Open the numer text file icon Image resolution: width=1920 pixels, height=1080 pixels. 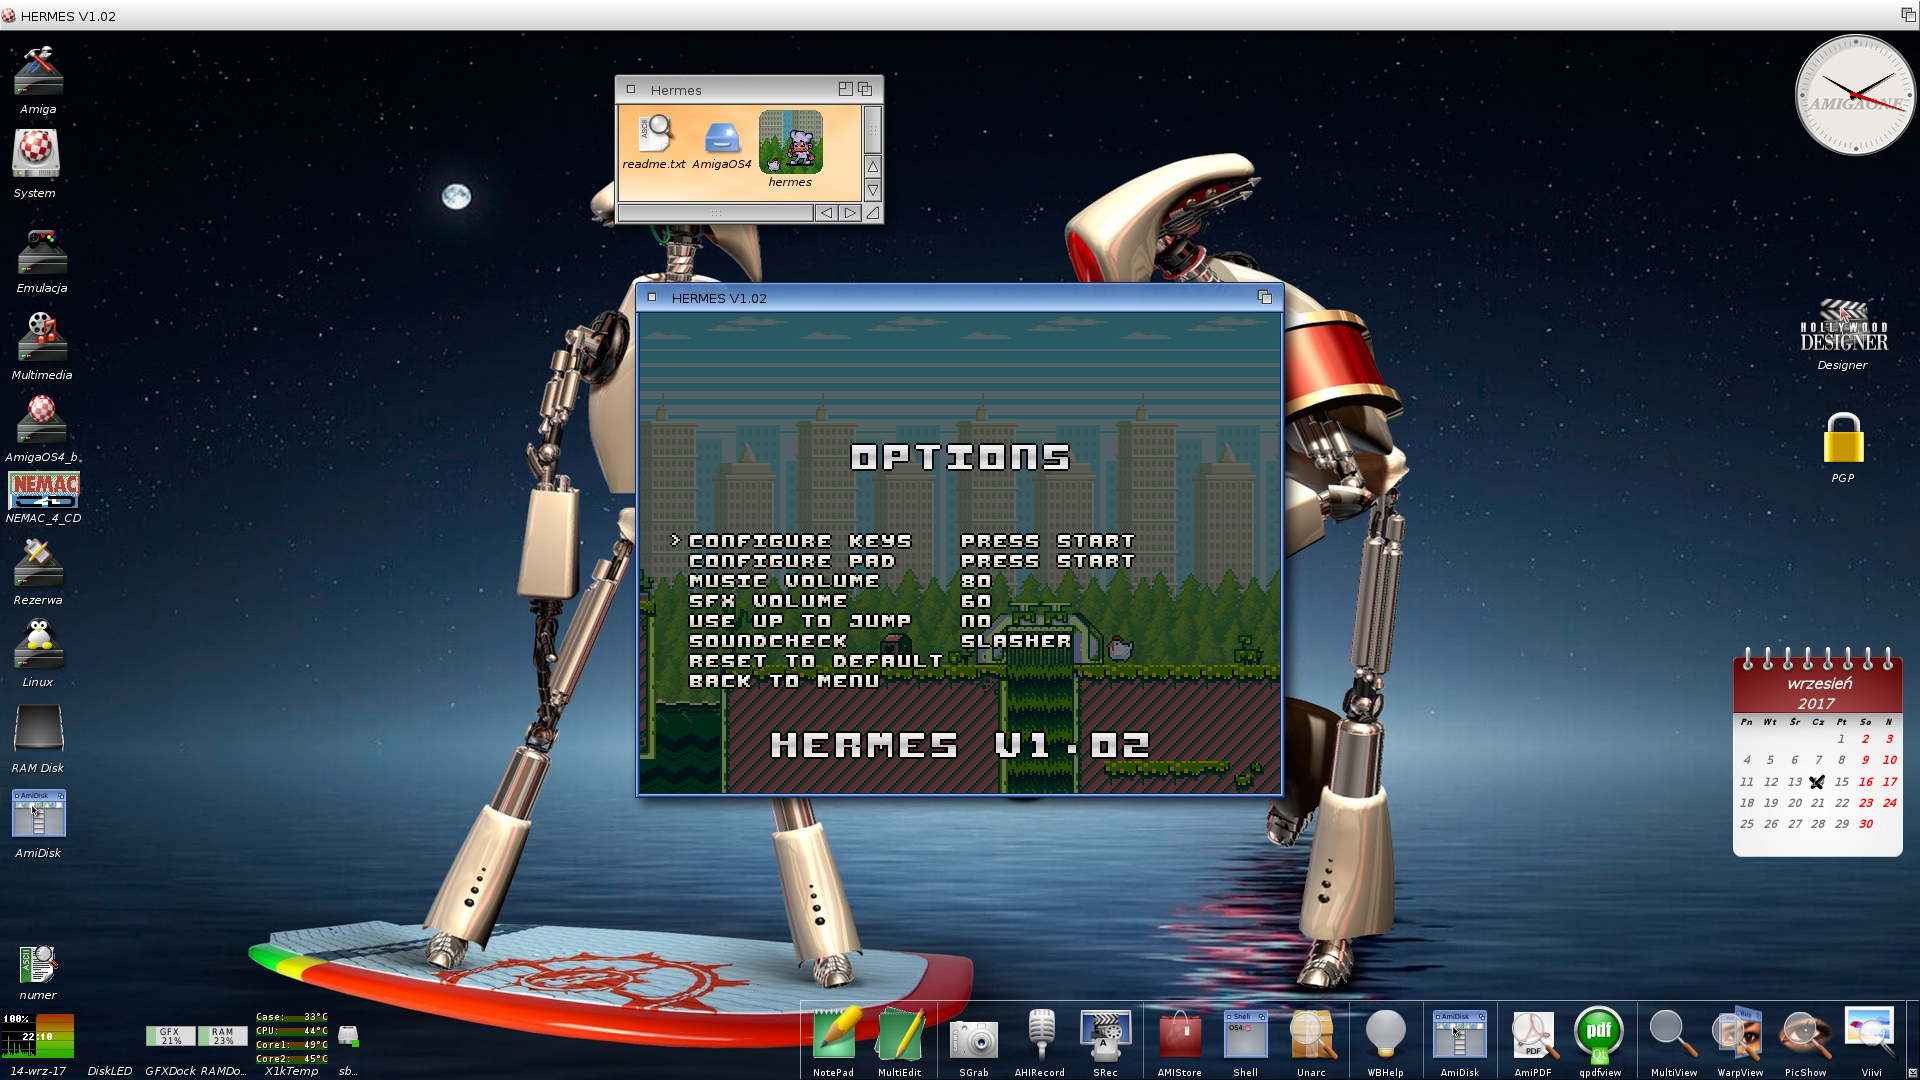pos(38,965)
